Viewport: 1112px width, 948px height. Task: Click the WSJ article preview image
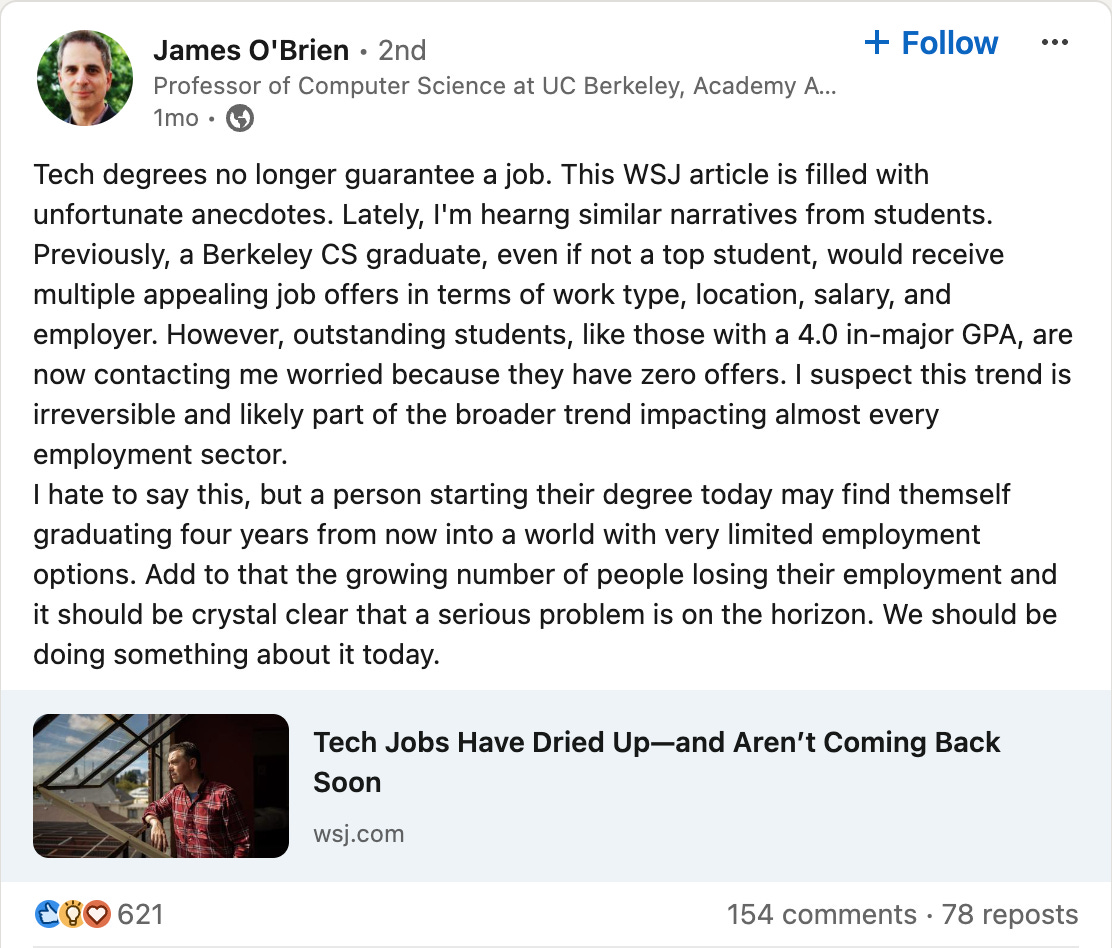pos(161,785)
